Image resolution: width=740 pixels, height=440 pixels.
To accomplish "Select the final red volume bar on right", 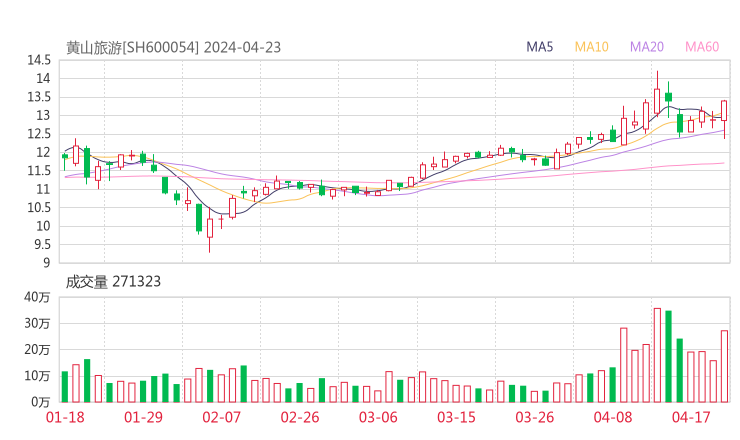I will tap(724, 366).
